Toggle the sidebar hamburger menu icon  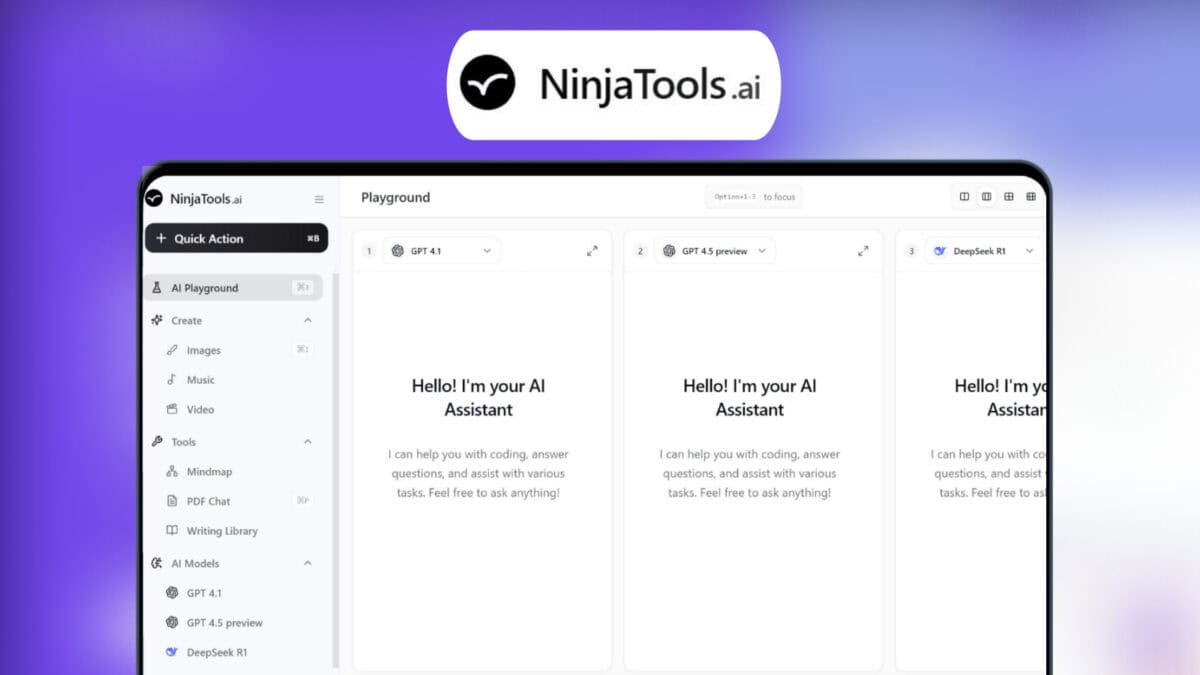pos(319,199)
